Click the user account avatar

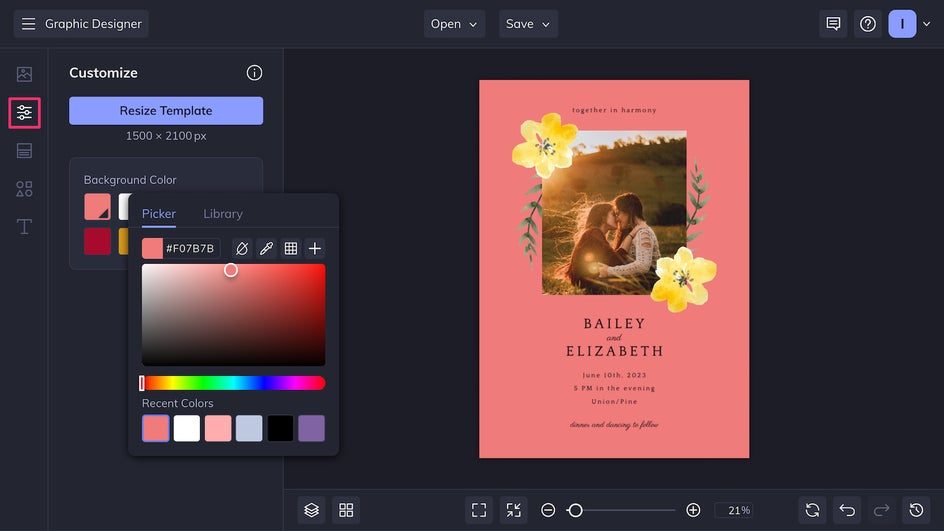[x=902, y=24]
